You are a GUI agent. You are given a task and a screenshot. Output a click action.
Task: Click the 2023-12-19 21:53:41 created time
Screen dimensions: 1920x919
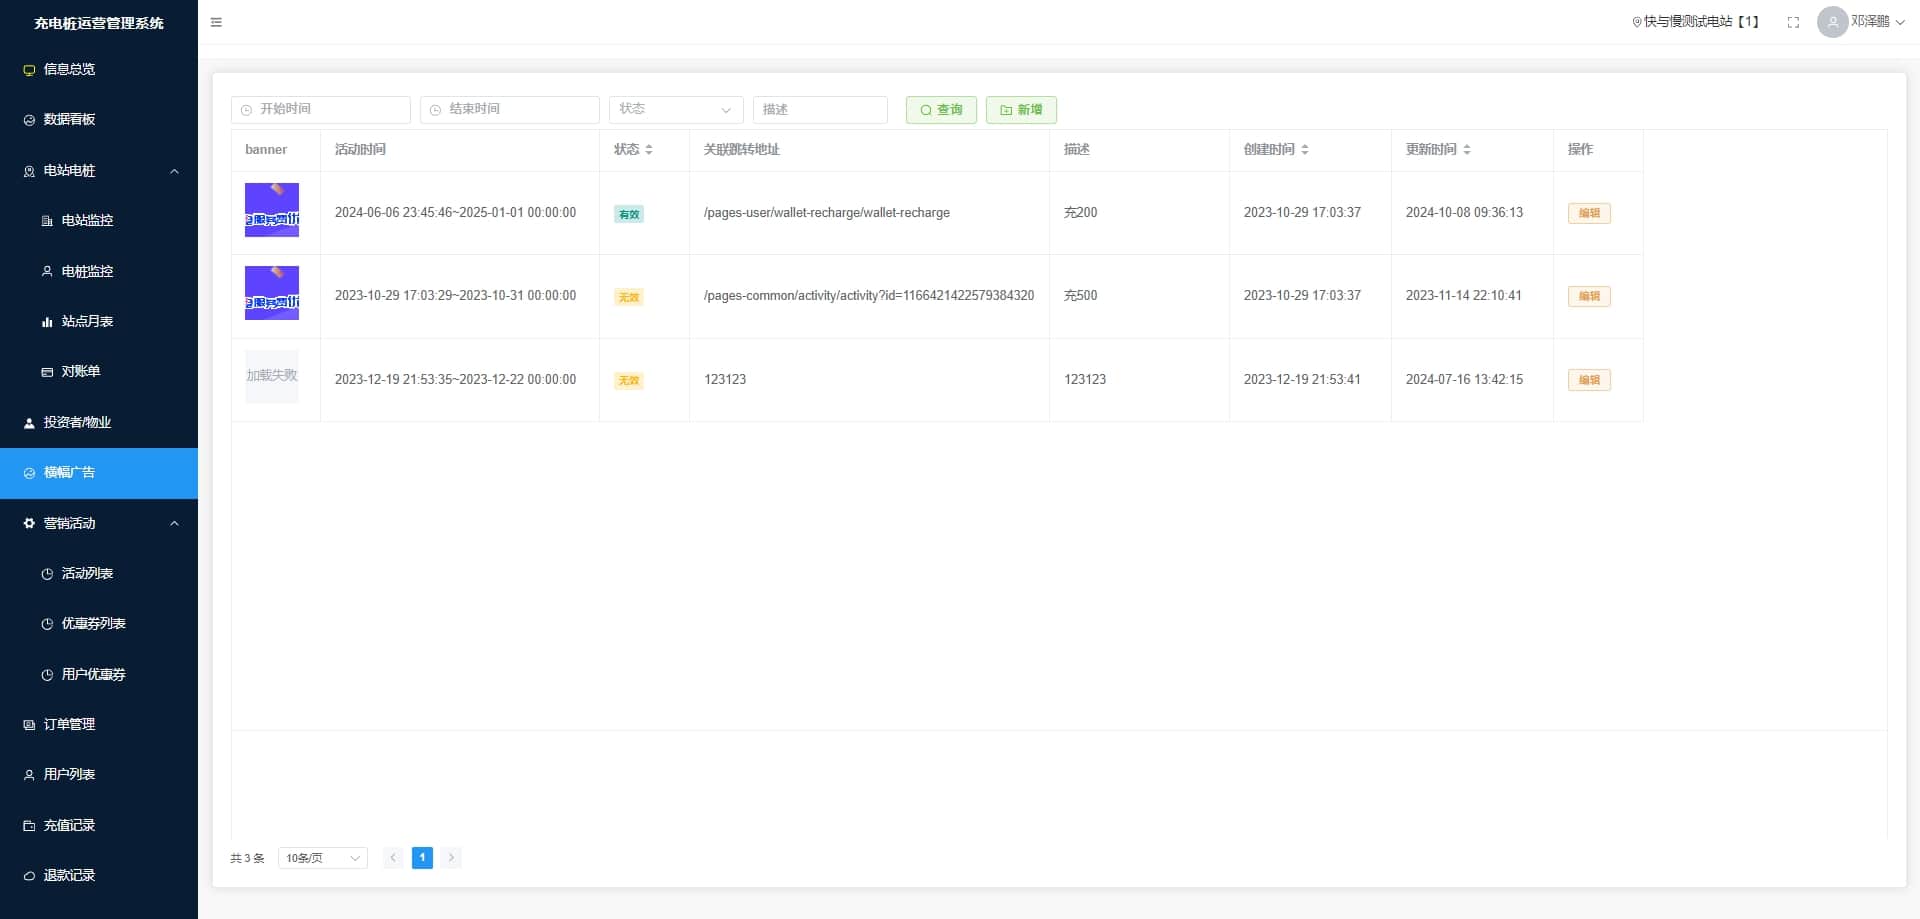[x=1302, y=380]
